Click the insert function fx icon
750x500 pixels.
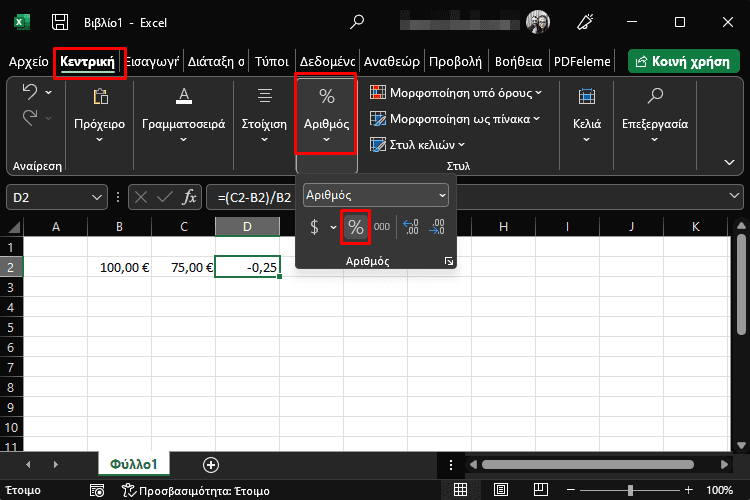pos(189,197)
